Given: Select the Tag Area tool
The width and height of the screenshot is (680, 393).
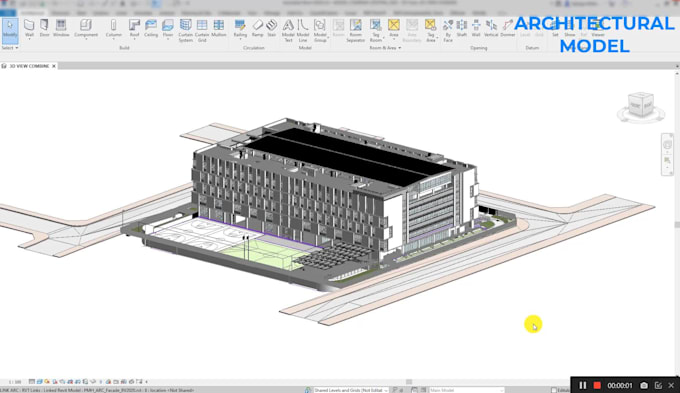Looking at the screenshot, I should click(430, 30).
